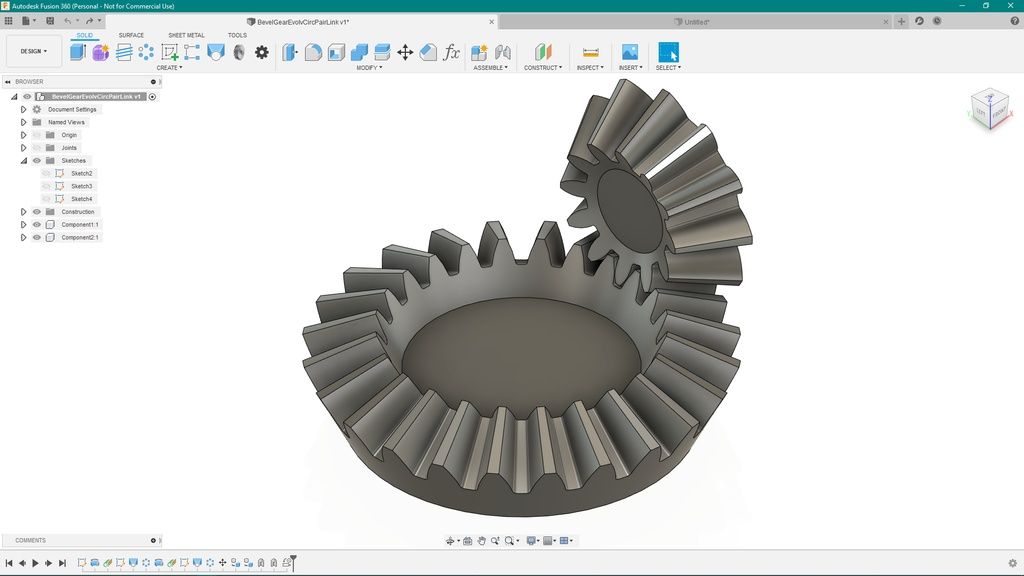Switch to the SHEET METAL tab
Image resolution: width=1024 pixels, height=576 pixels.
pos(186,35)
